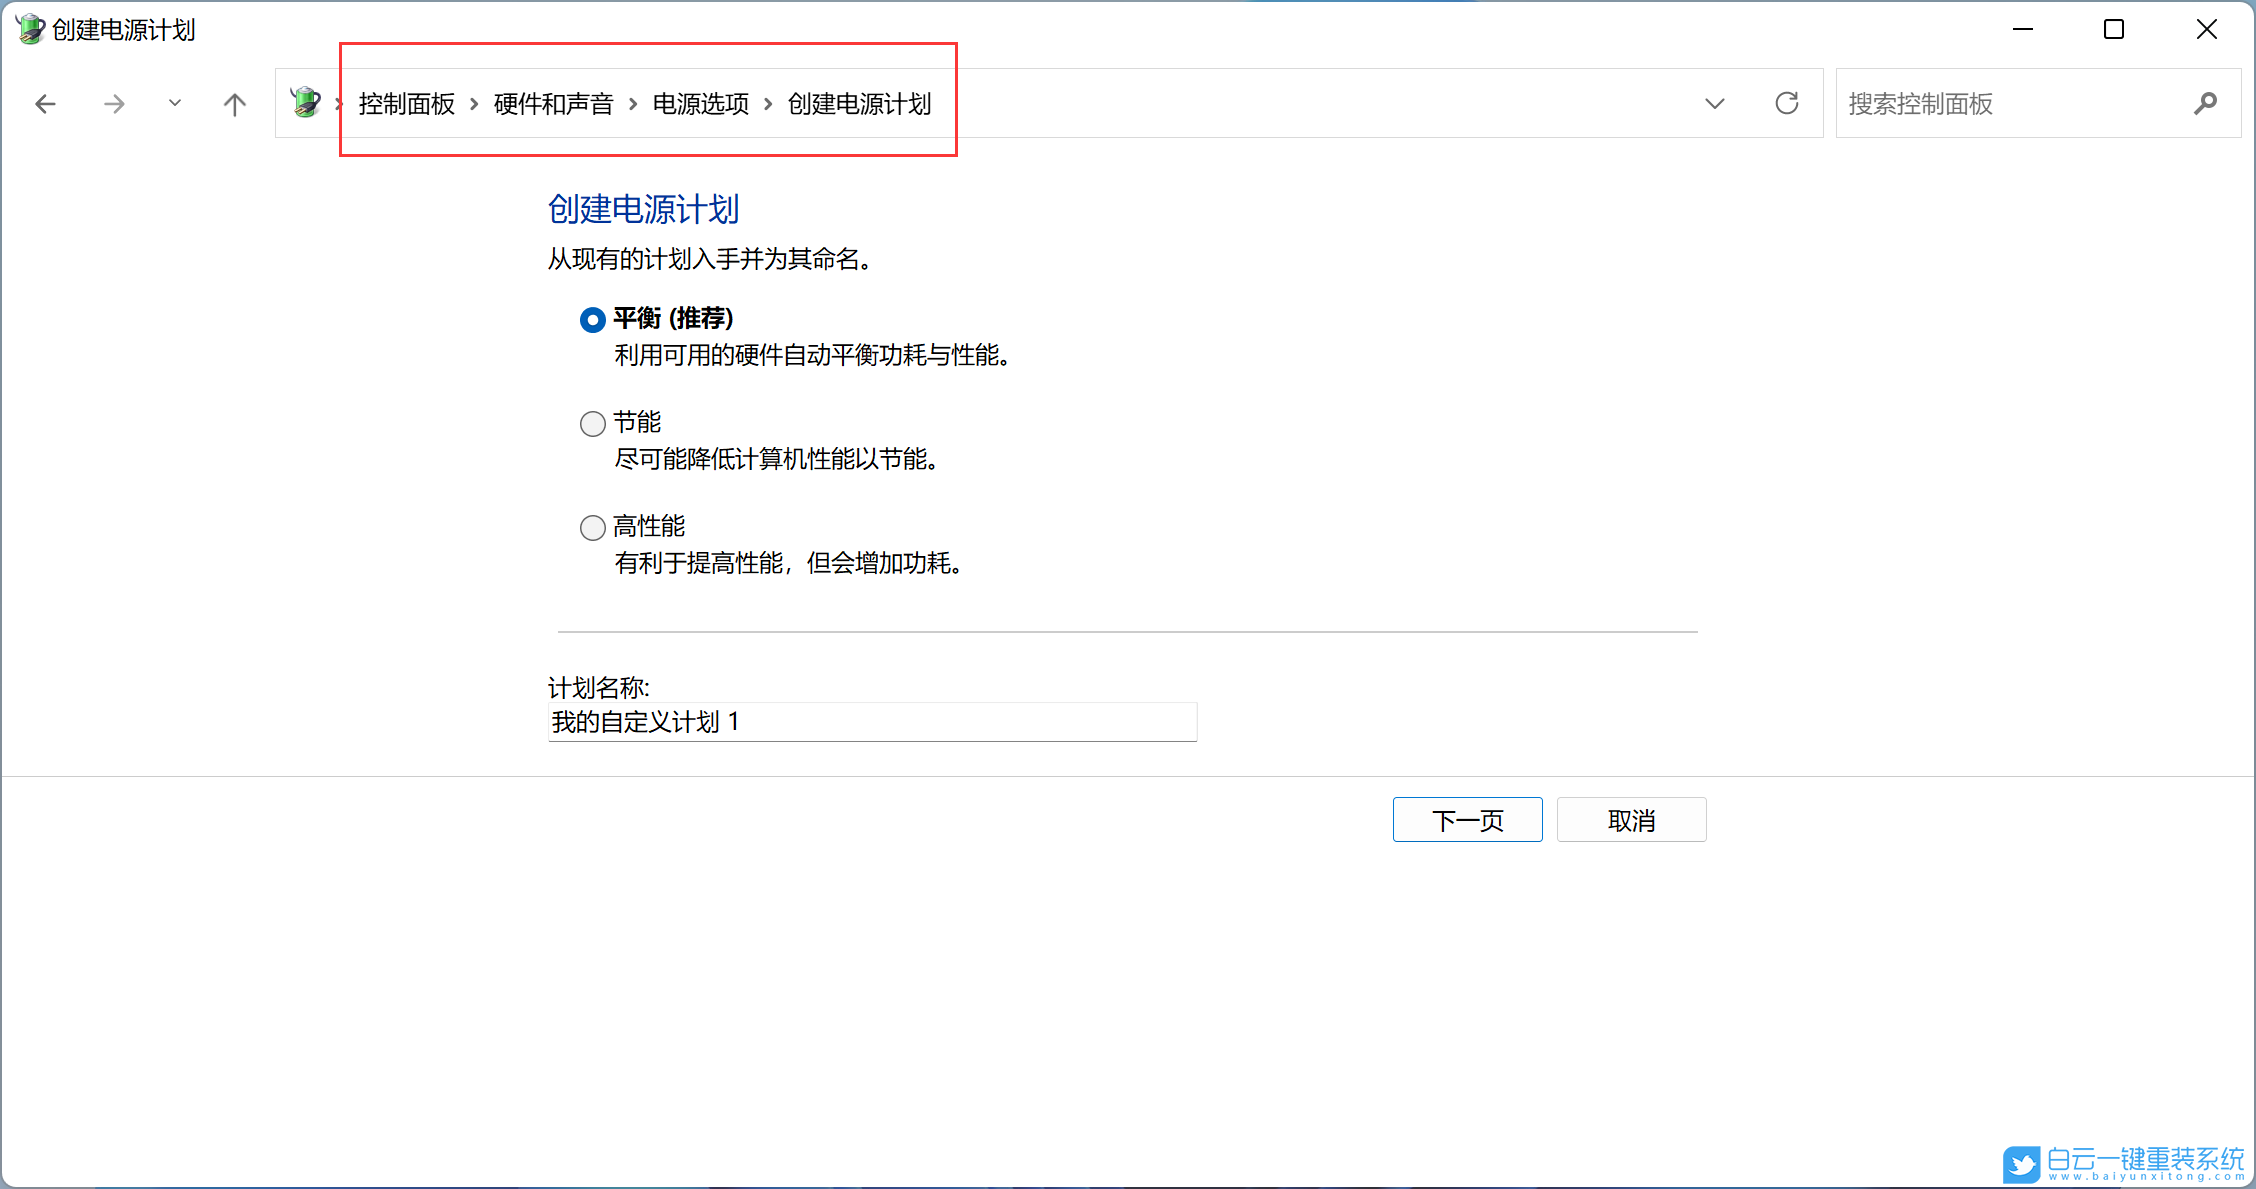Select the 高性能 power plan
Viewport: 2256px width, 1189px height.
point(592,527)
